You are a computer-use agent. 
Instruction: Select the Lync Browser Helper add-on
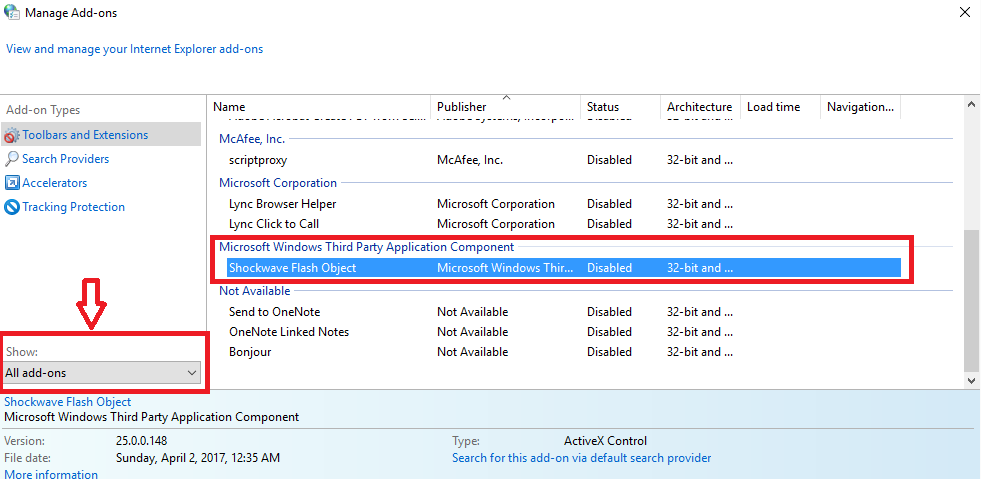point(563,204)
